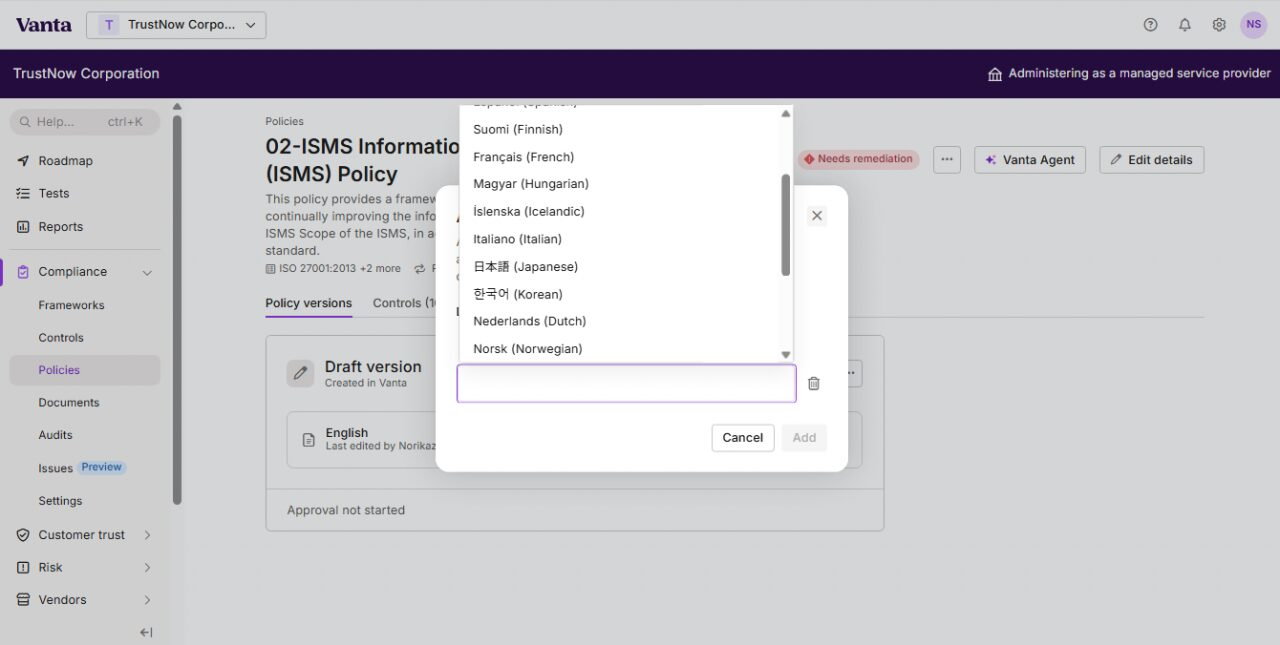Select Policies in sidebar
Screen dimensions: 1280x645
coord(85,370)
